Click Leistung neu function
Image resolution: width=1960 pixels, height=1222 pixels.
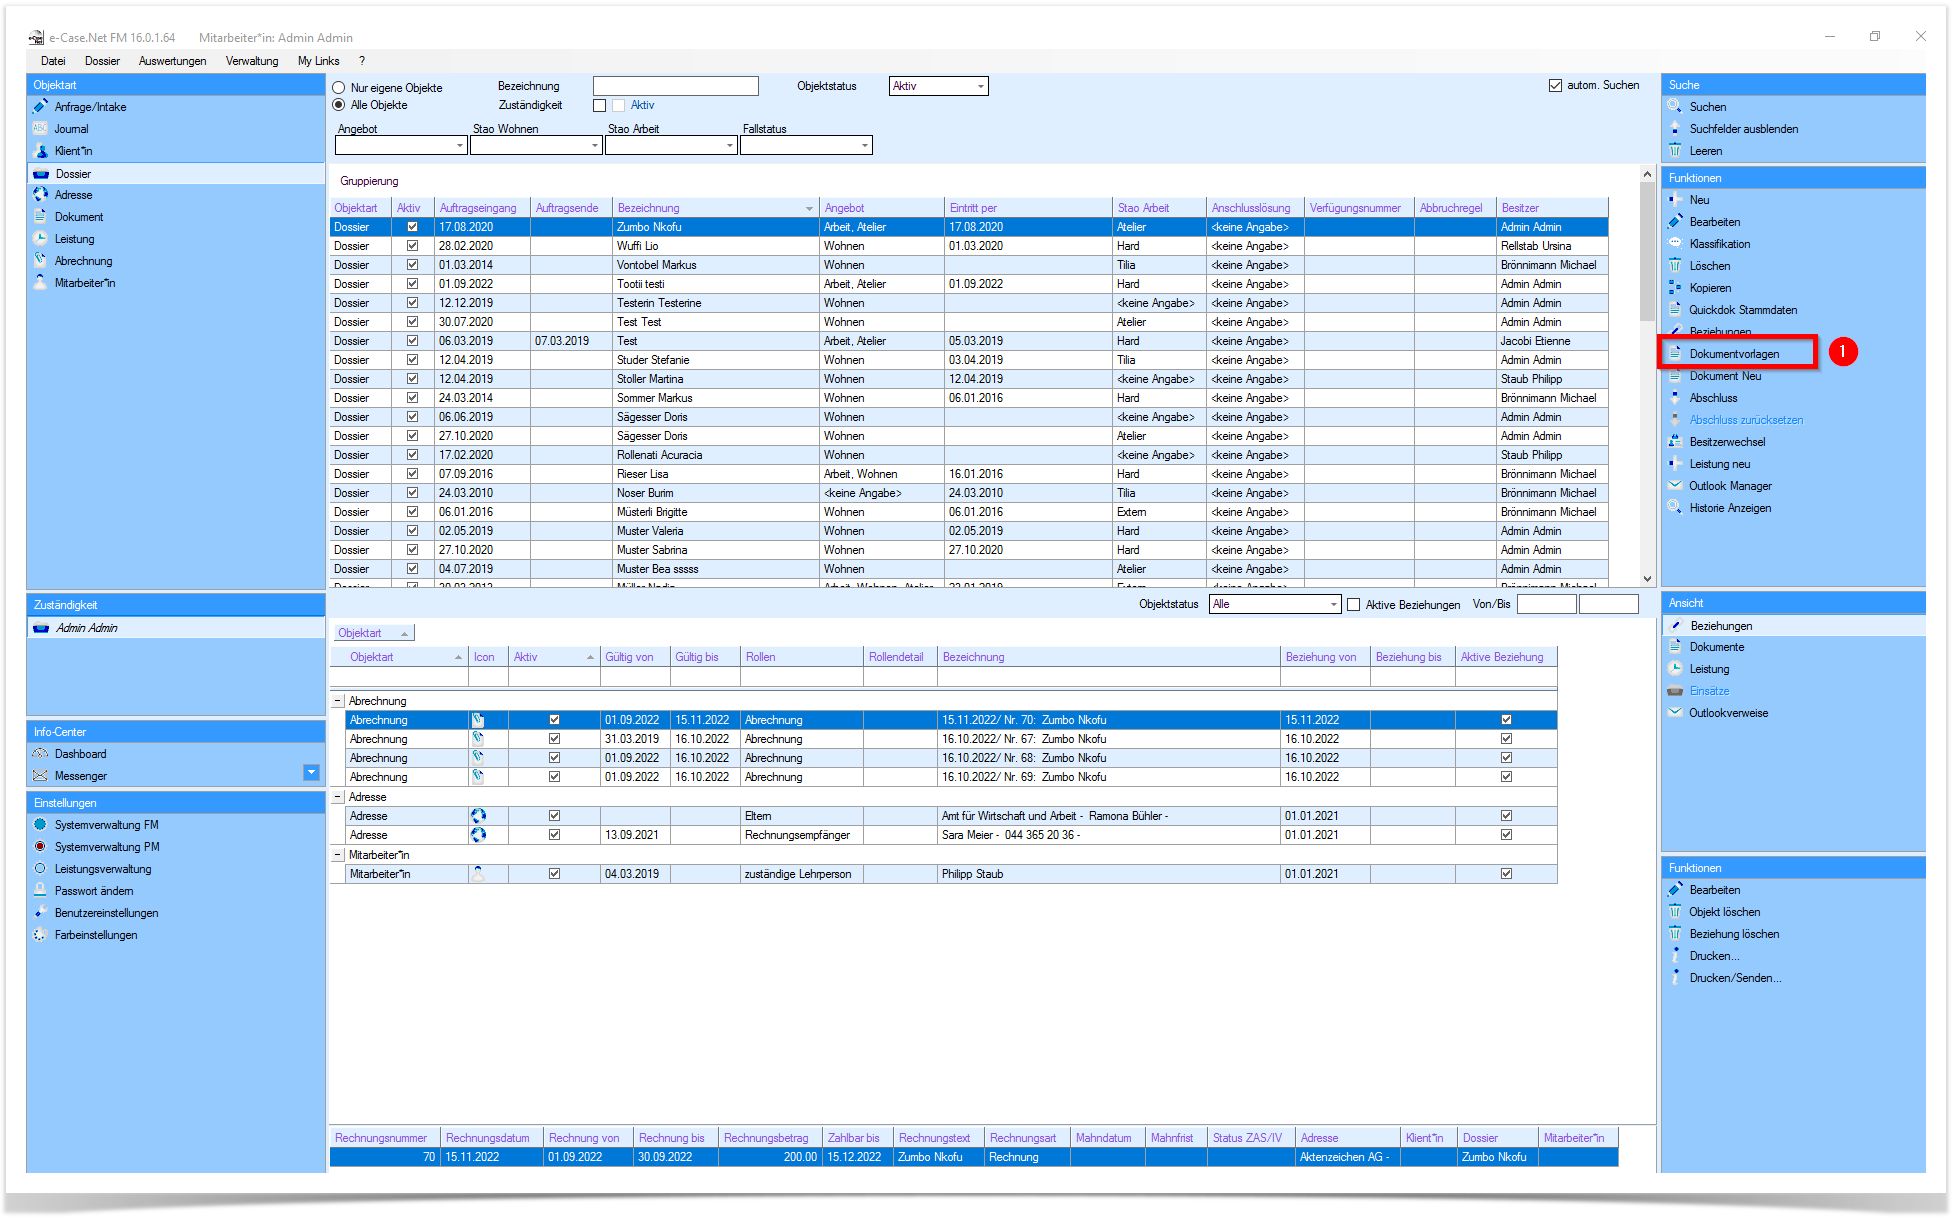pyautogui.click(x=1720, y=464)
